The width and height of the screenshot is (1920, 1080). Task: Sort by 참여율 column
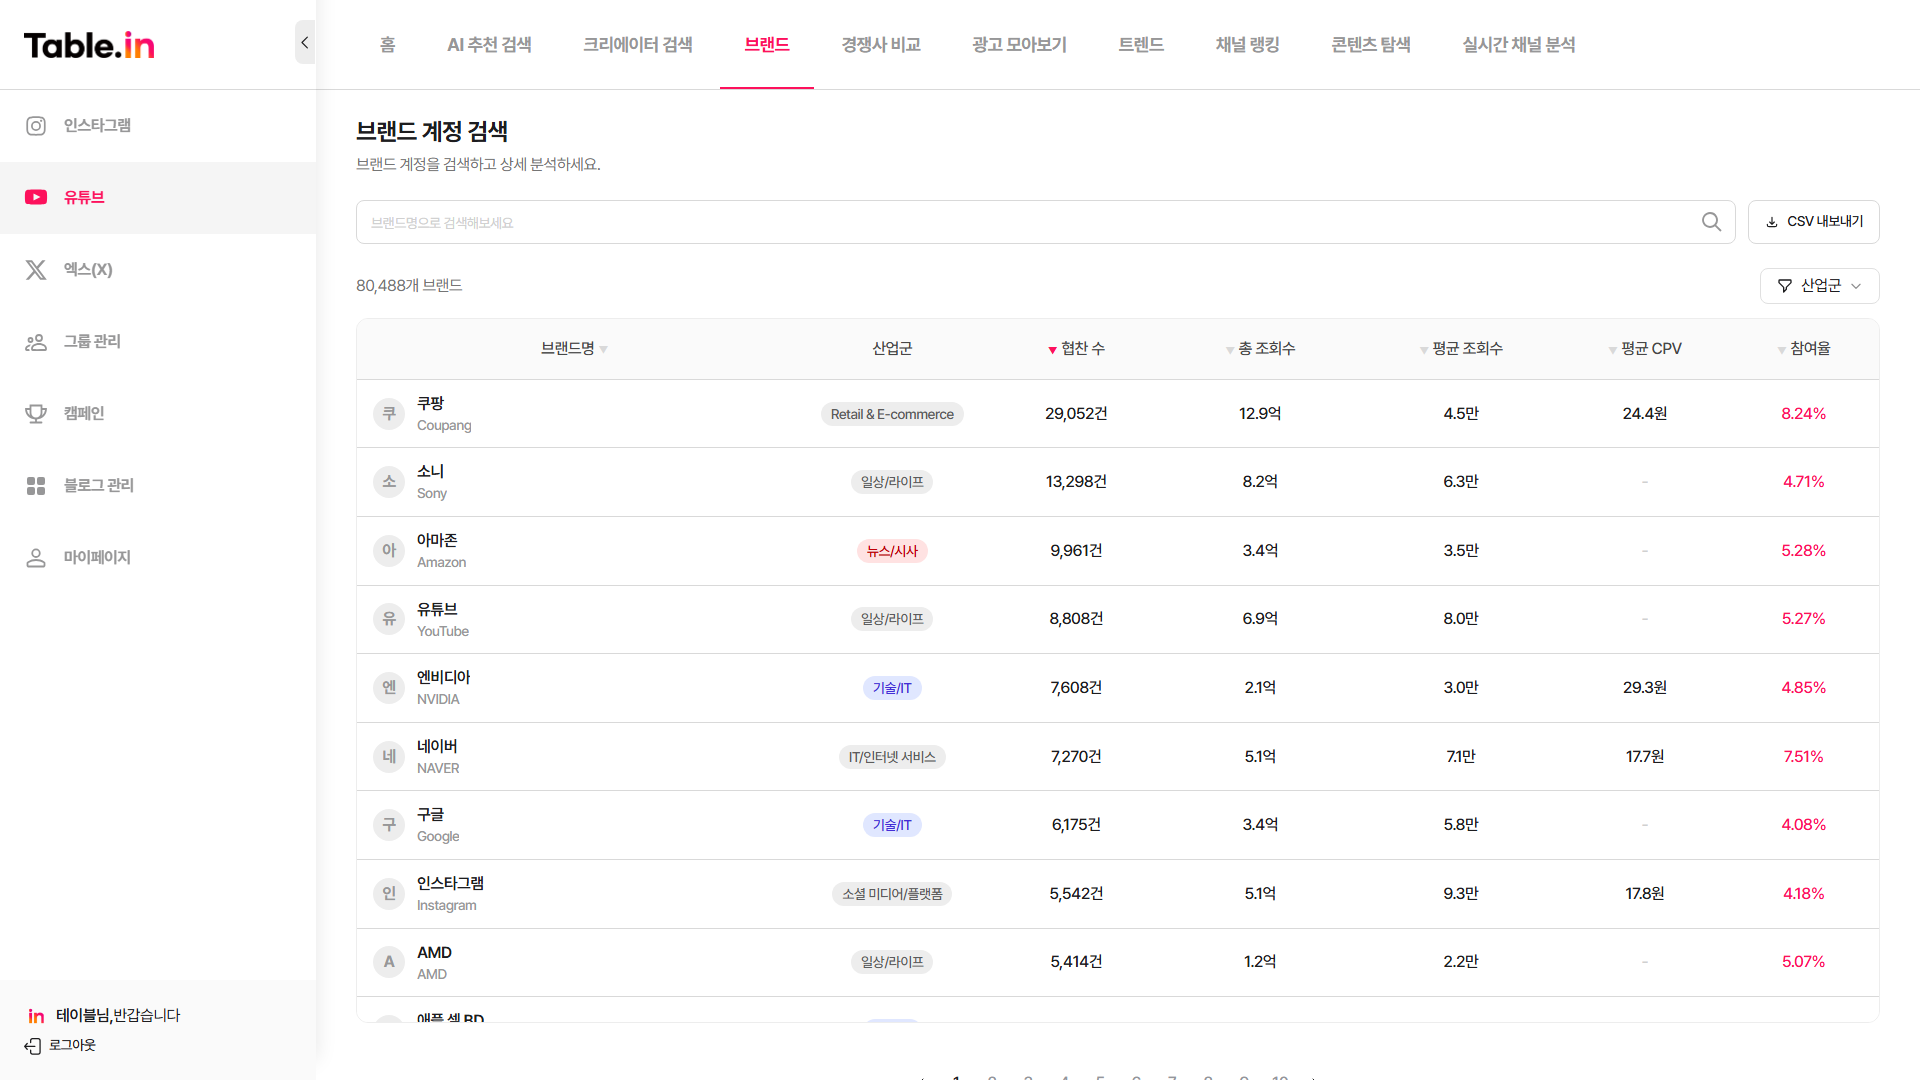pyautogui.click(x=1804, y=349)
